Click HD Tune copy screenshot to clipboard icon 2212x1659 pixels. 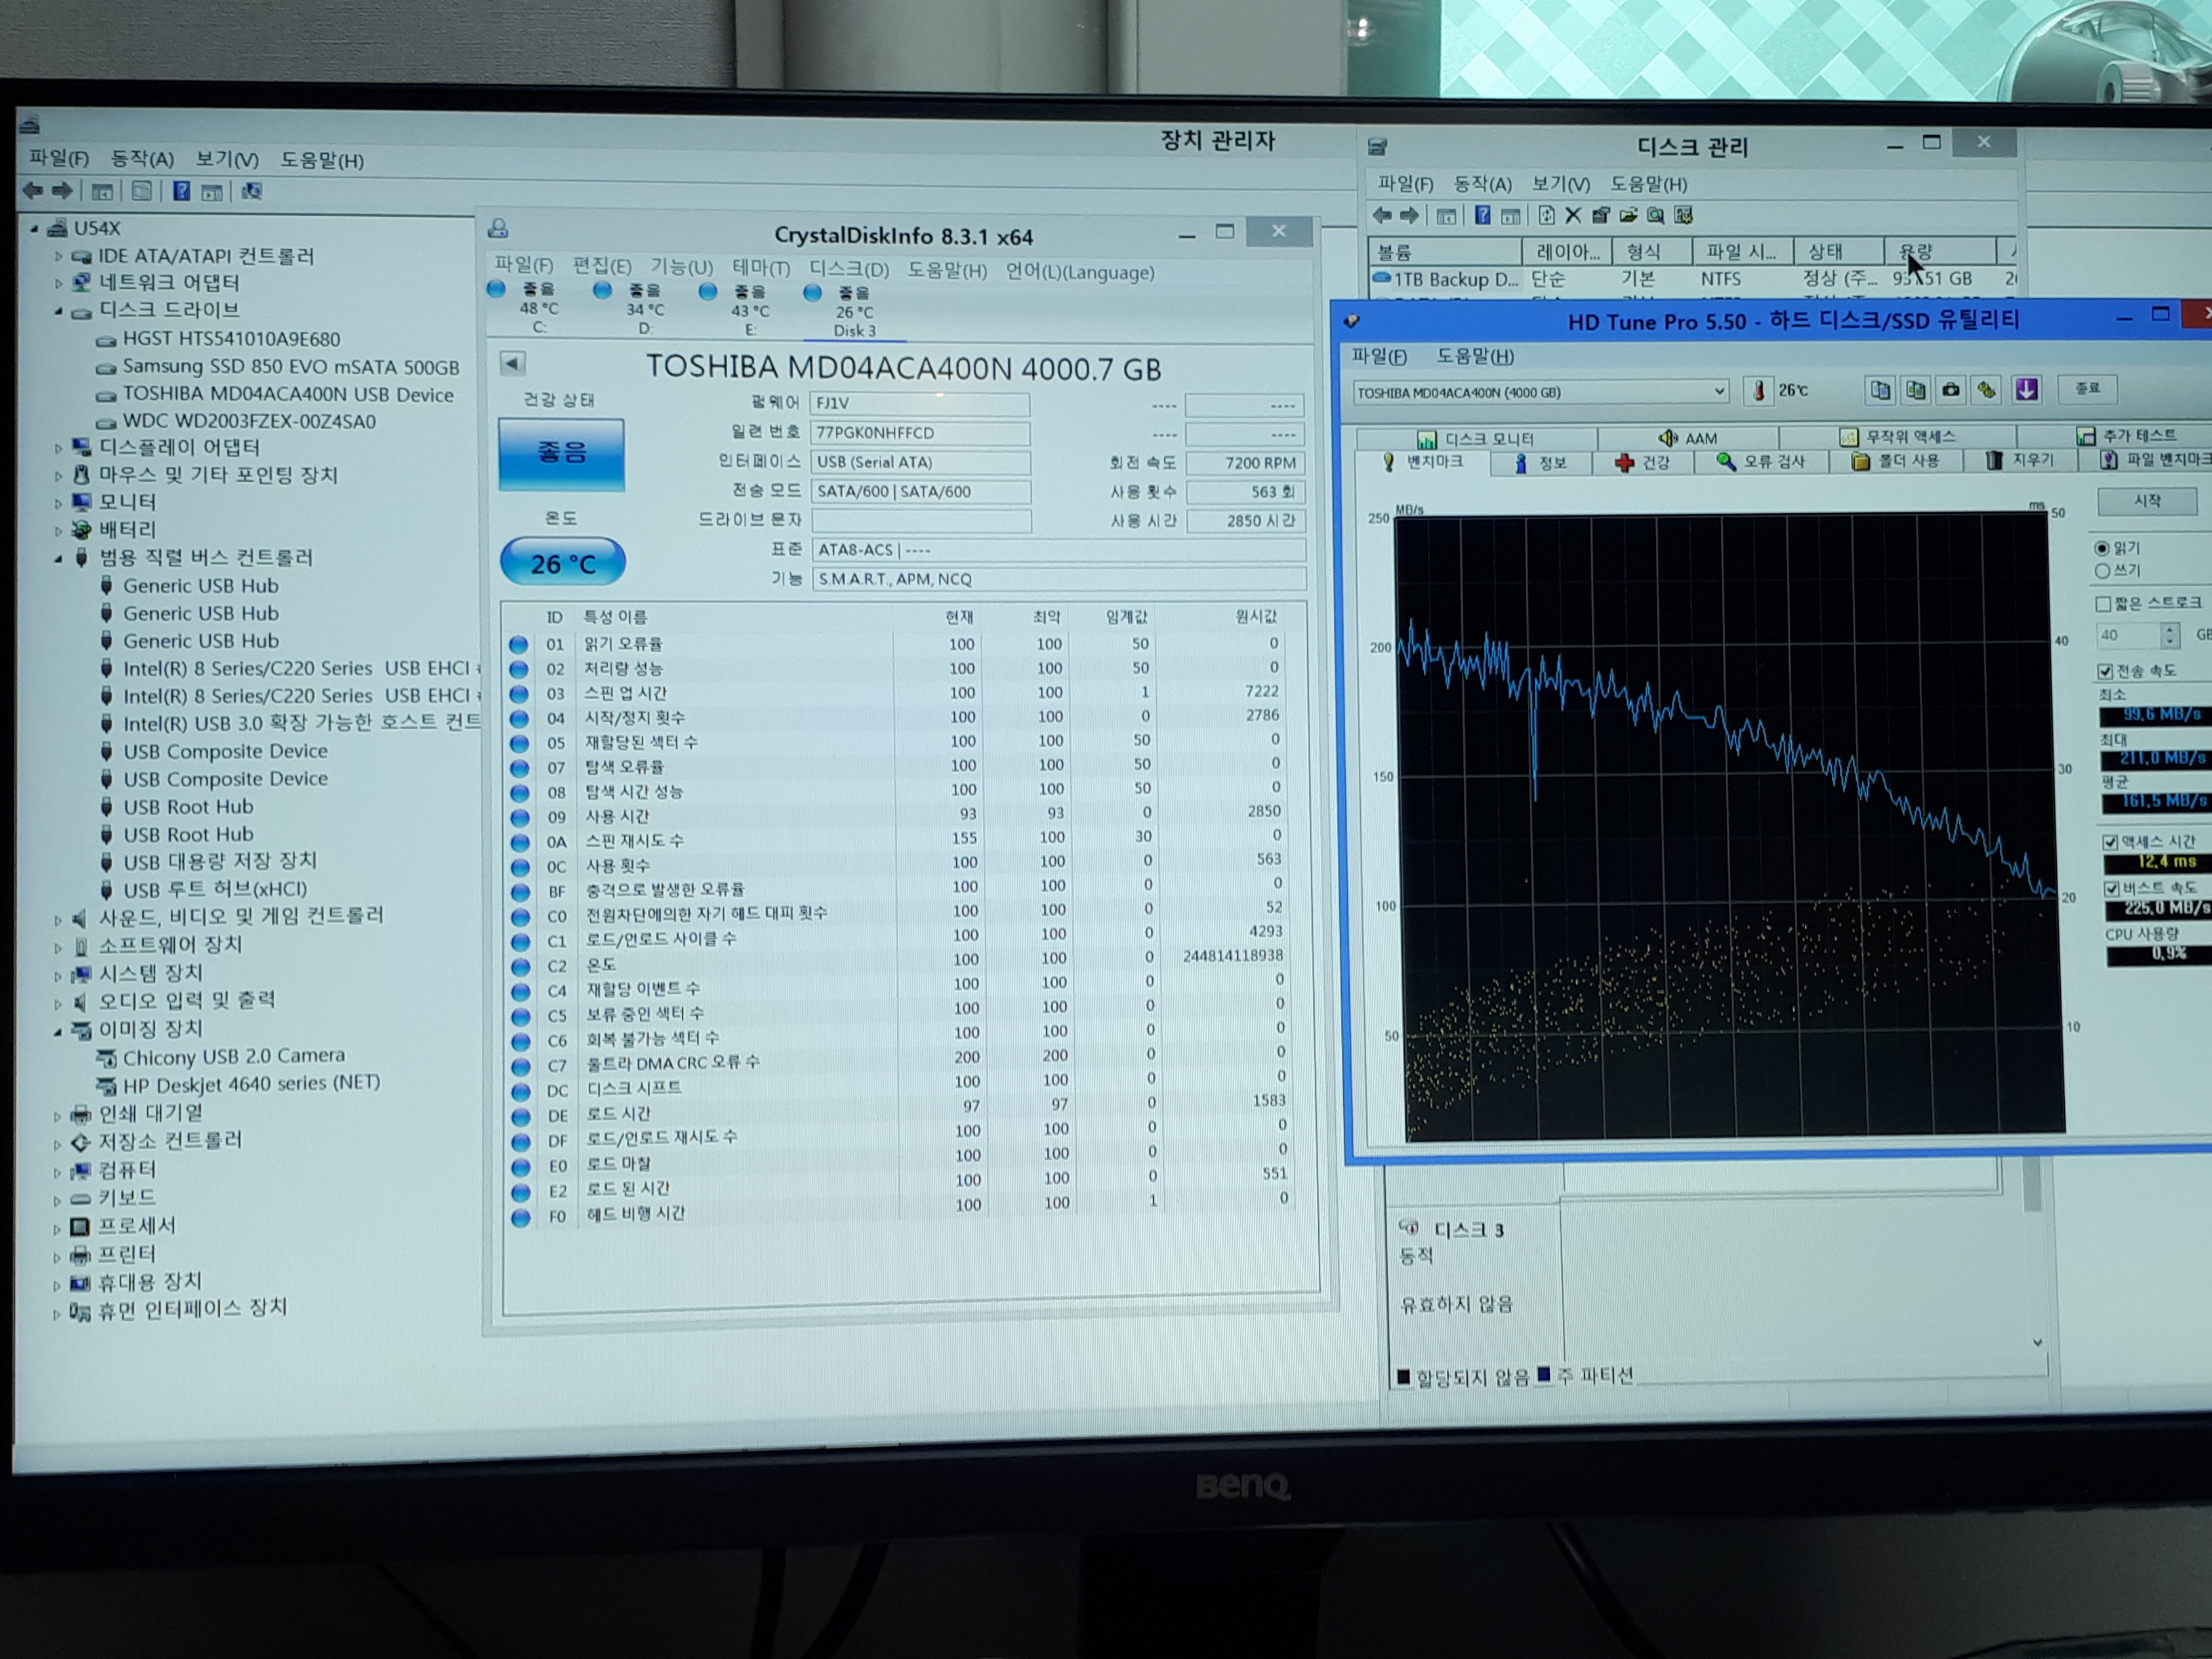pyautogui.click(x=1916, y=390)
